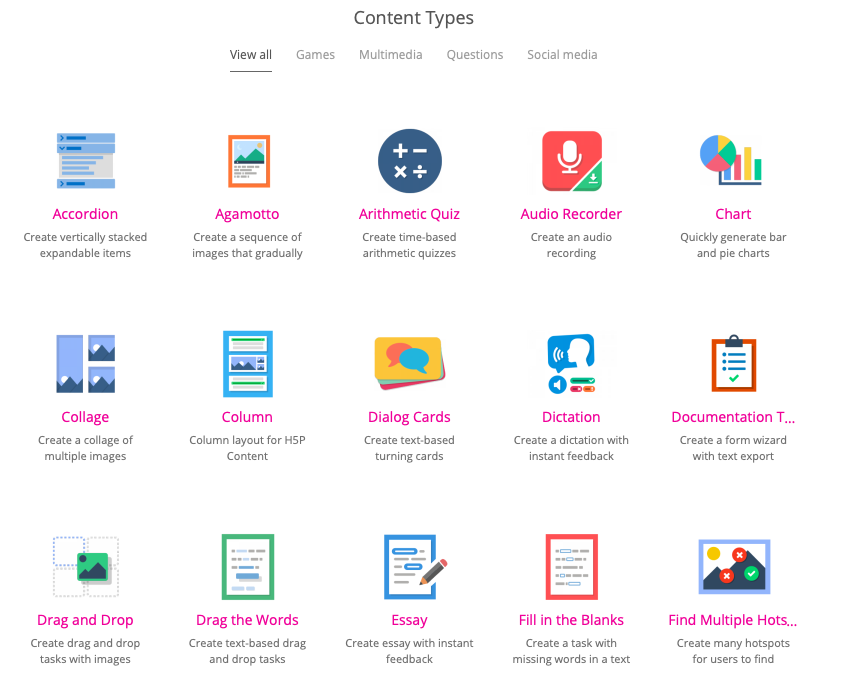Viewport: 842px width, 685px height.
Task: Switch to the Games tab
Action: pos(315,55)
